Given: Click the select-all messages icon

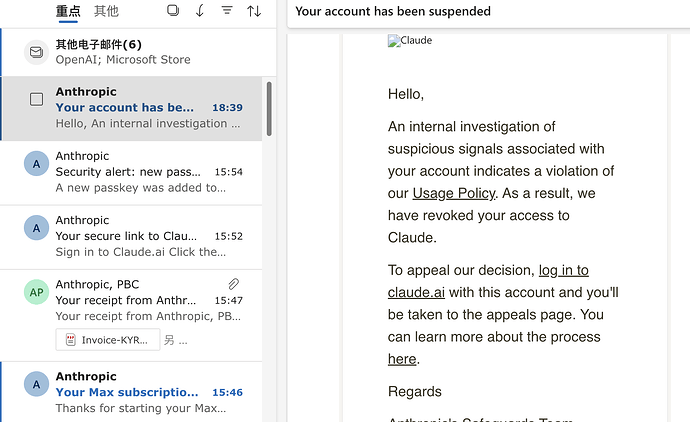Looking at the screenshot, I should point(173,10).
